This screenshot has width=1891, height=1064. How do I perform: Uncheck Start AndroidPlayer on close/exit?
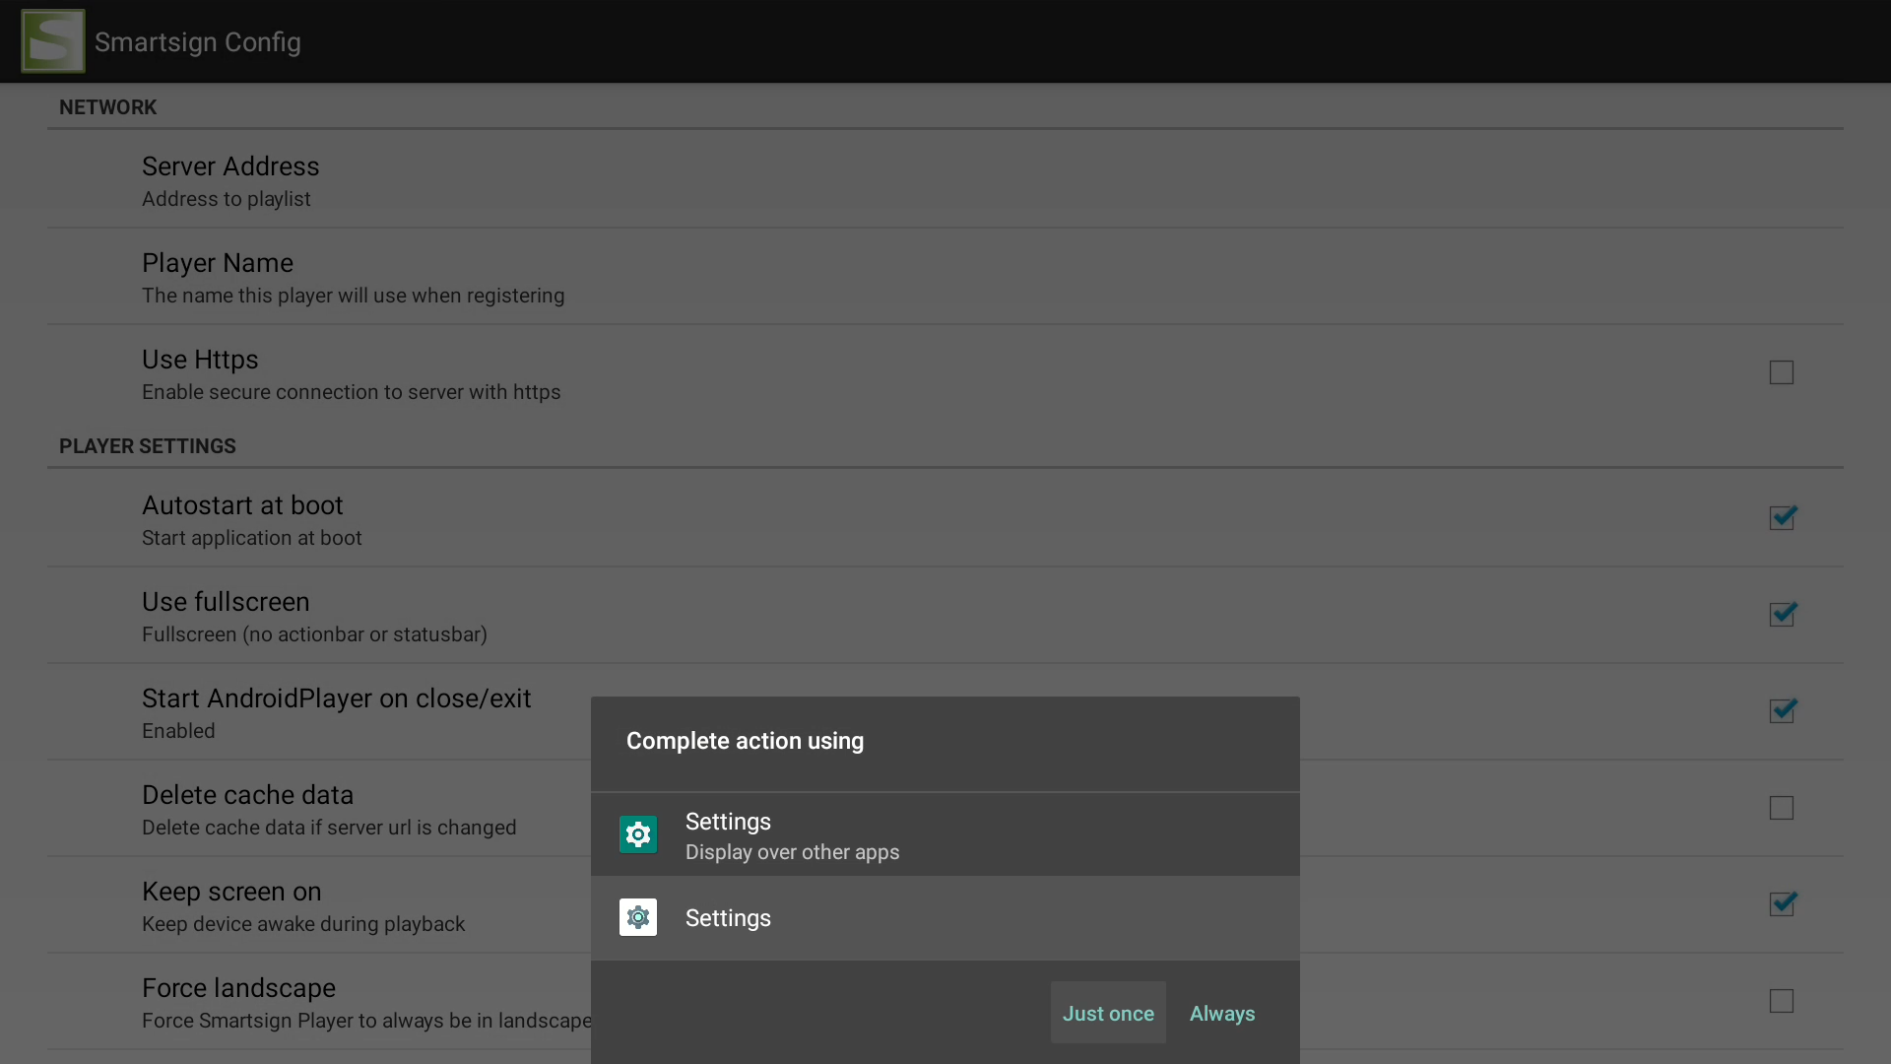point(1781,711)
